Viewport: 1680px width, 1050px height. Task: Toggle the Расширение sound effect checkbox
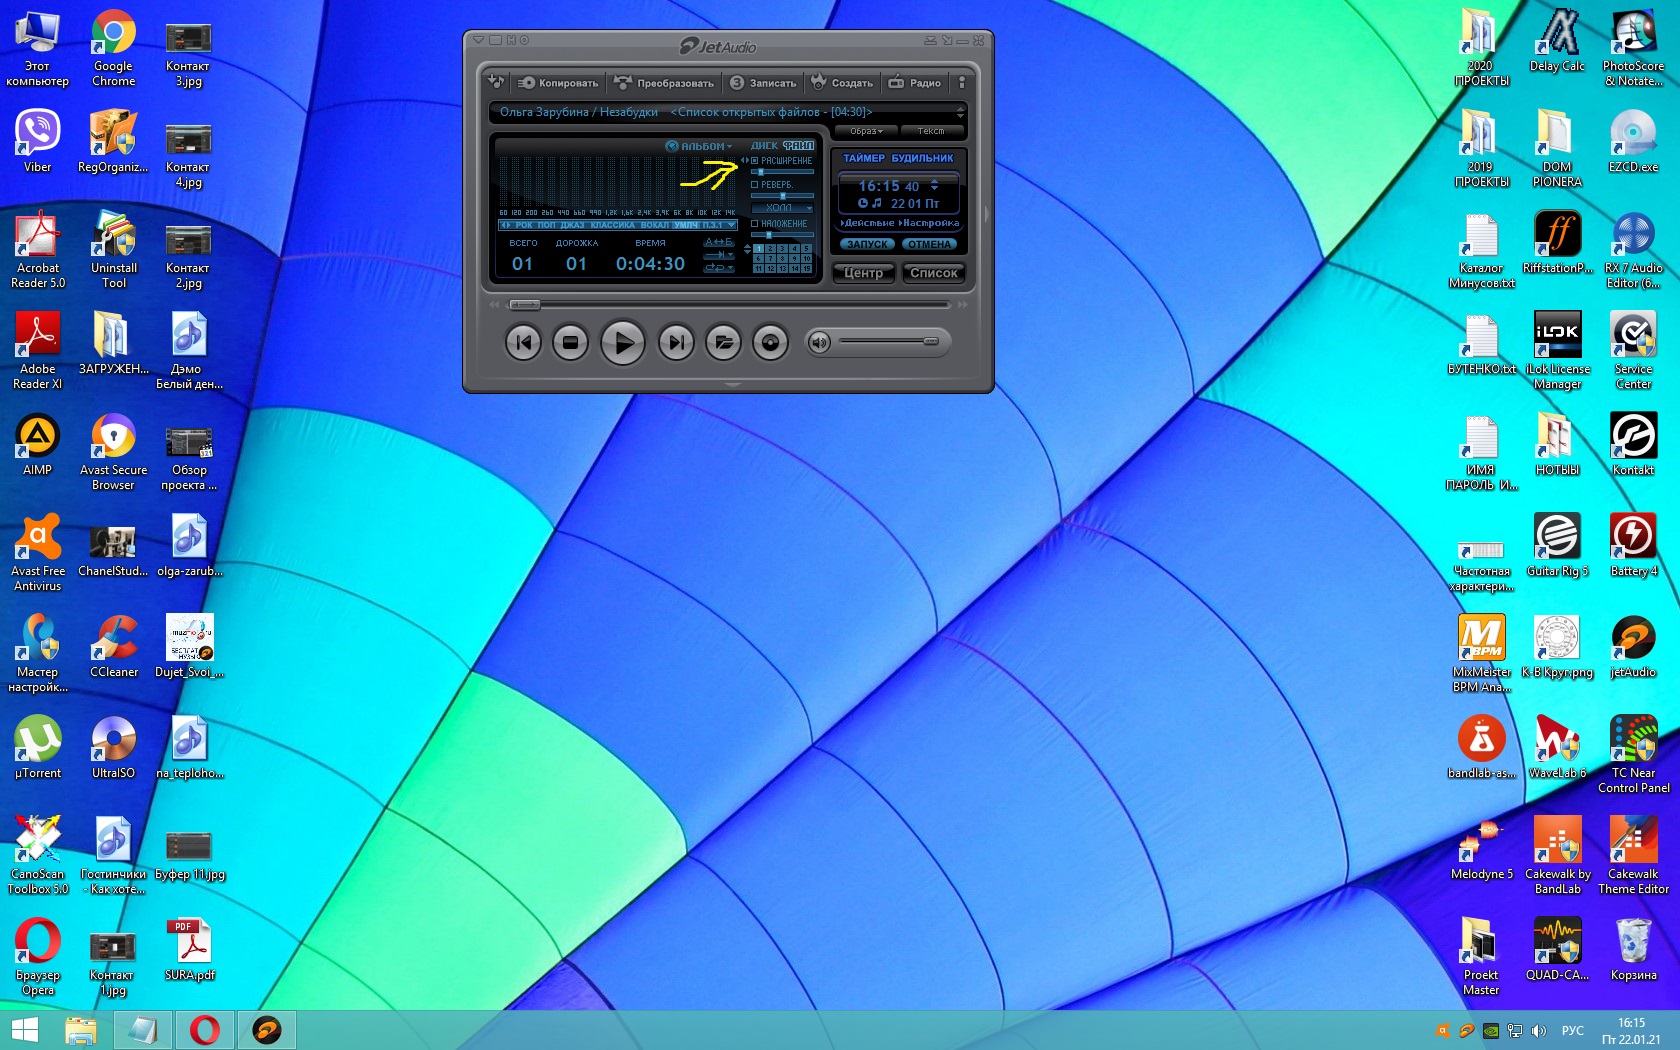point(755,161)
